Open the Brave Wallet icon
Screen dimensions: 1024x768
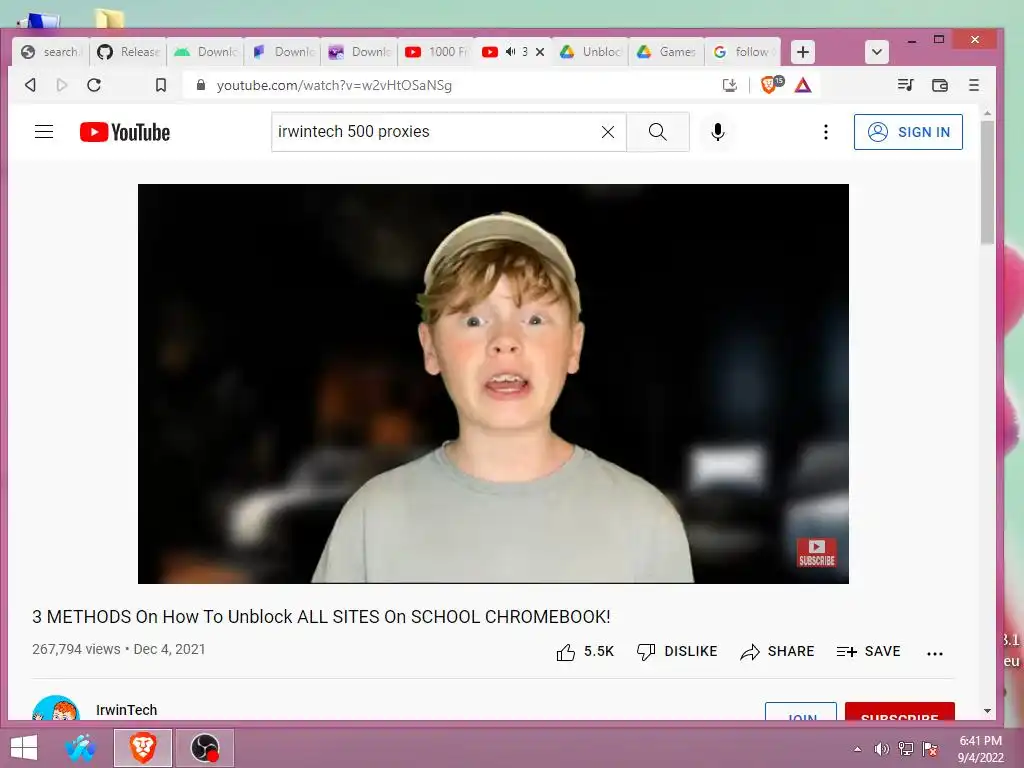coord(940,85)
